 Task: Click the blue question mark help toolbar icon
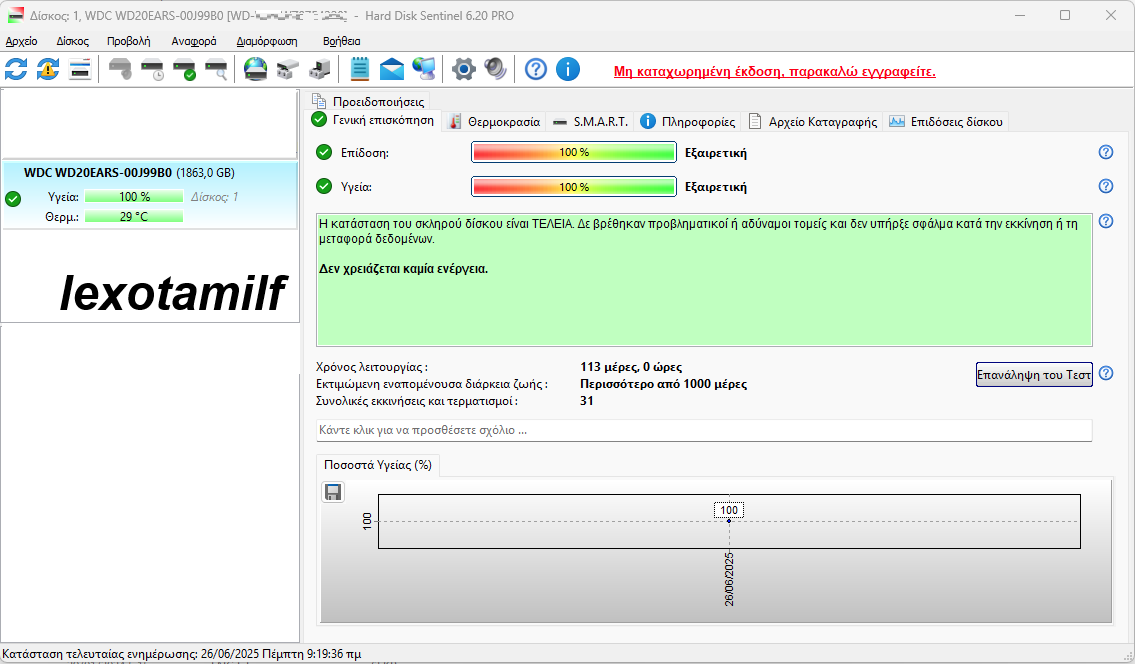pos(536,70)
